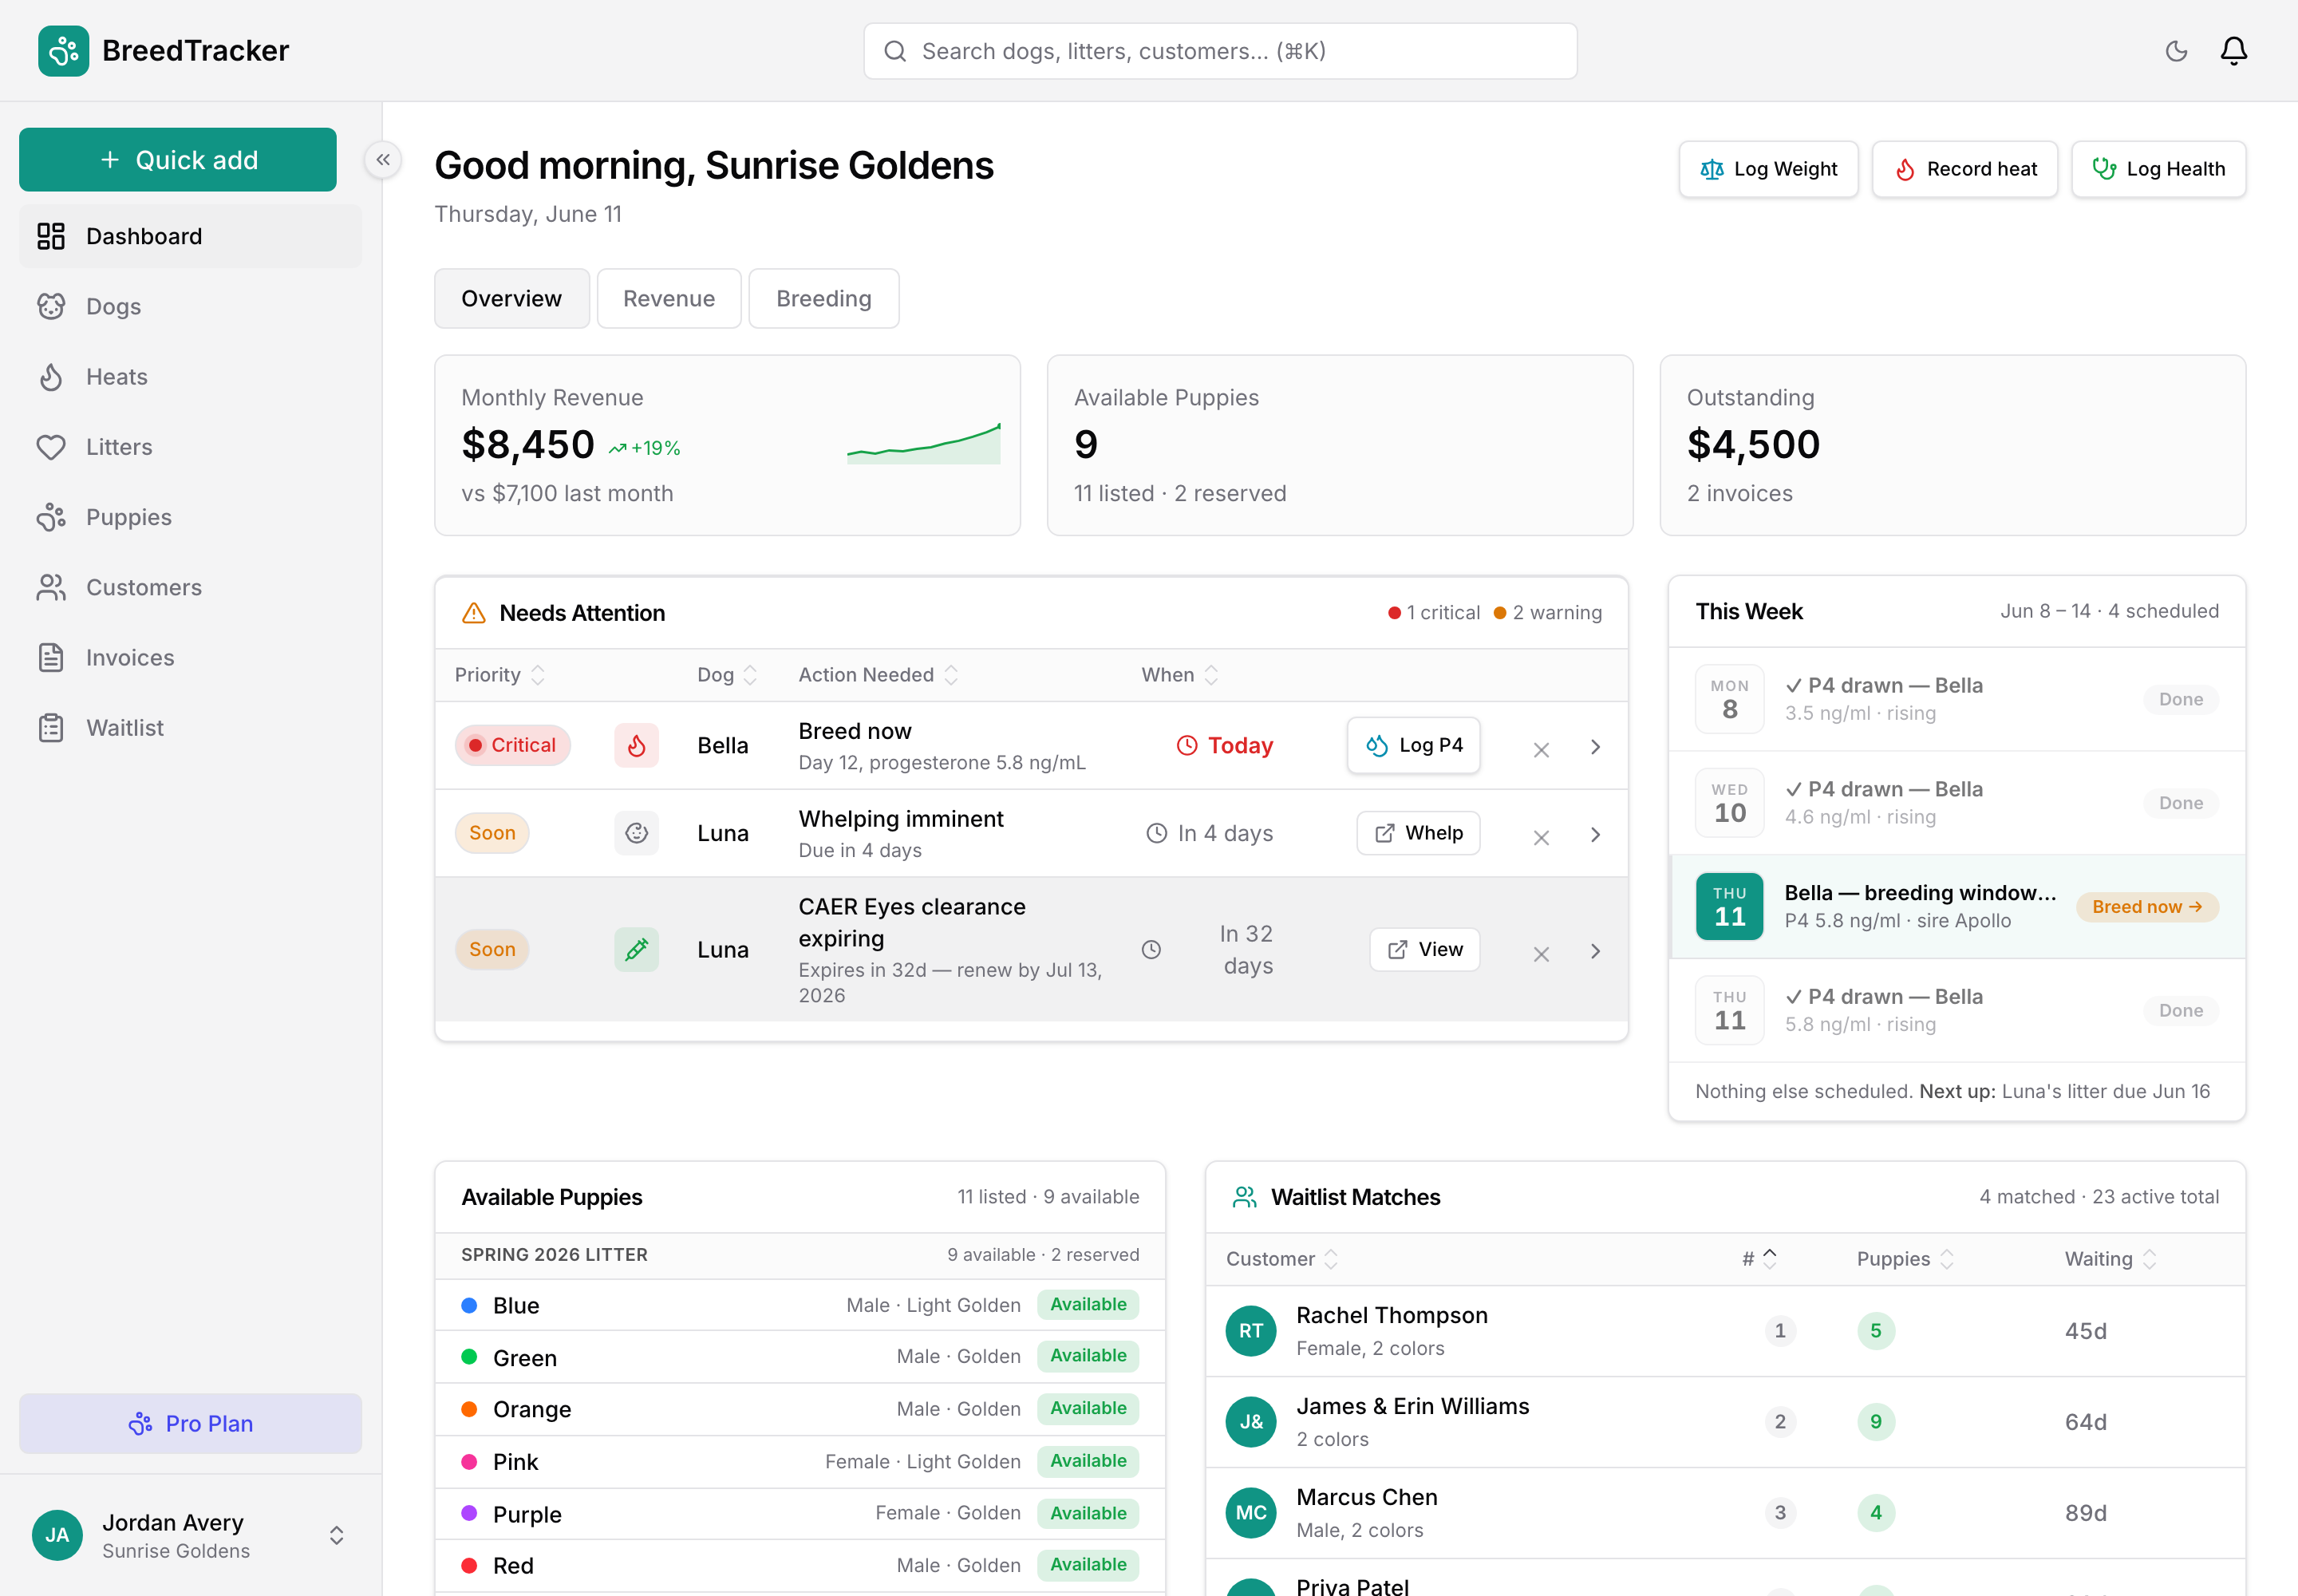This screenshot has height=1596, width=2298.
Task: Click the BreedTracker logo icon
Action: [x=63, y=51]
